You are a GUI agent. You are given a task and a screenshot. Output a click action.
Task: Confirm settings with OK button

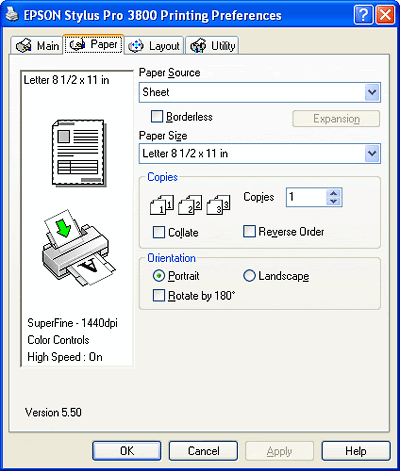click(127, 451)
